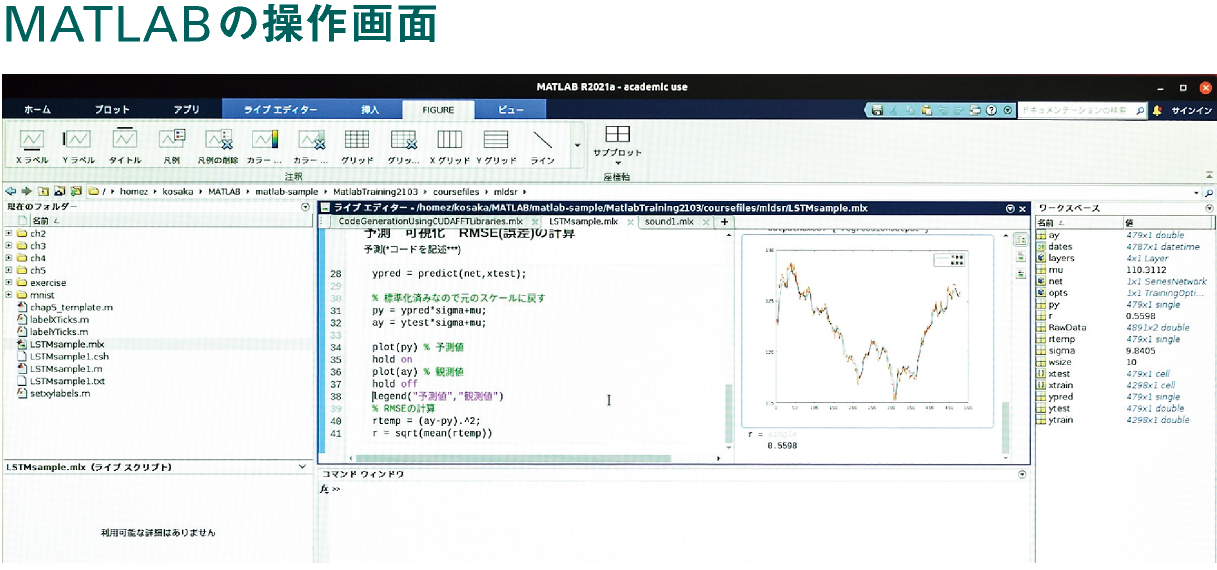This screenshot has width=1217, height=570.
Task: Collapse the LSTMsample.mlx details panel chevron
Action: (x=303, y=467)
